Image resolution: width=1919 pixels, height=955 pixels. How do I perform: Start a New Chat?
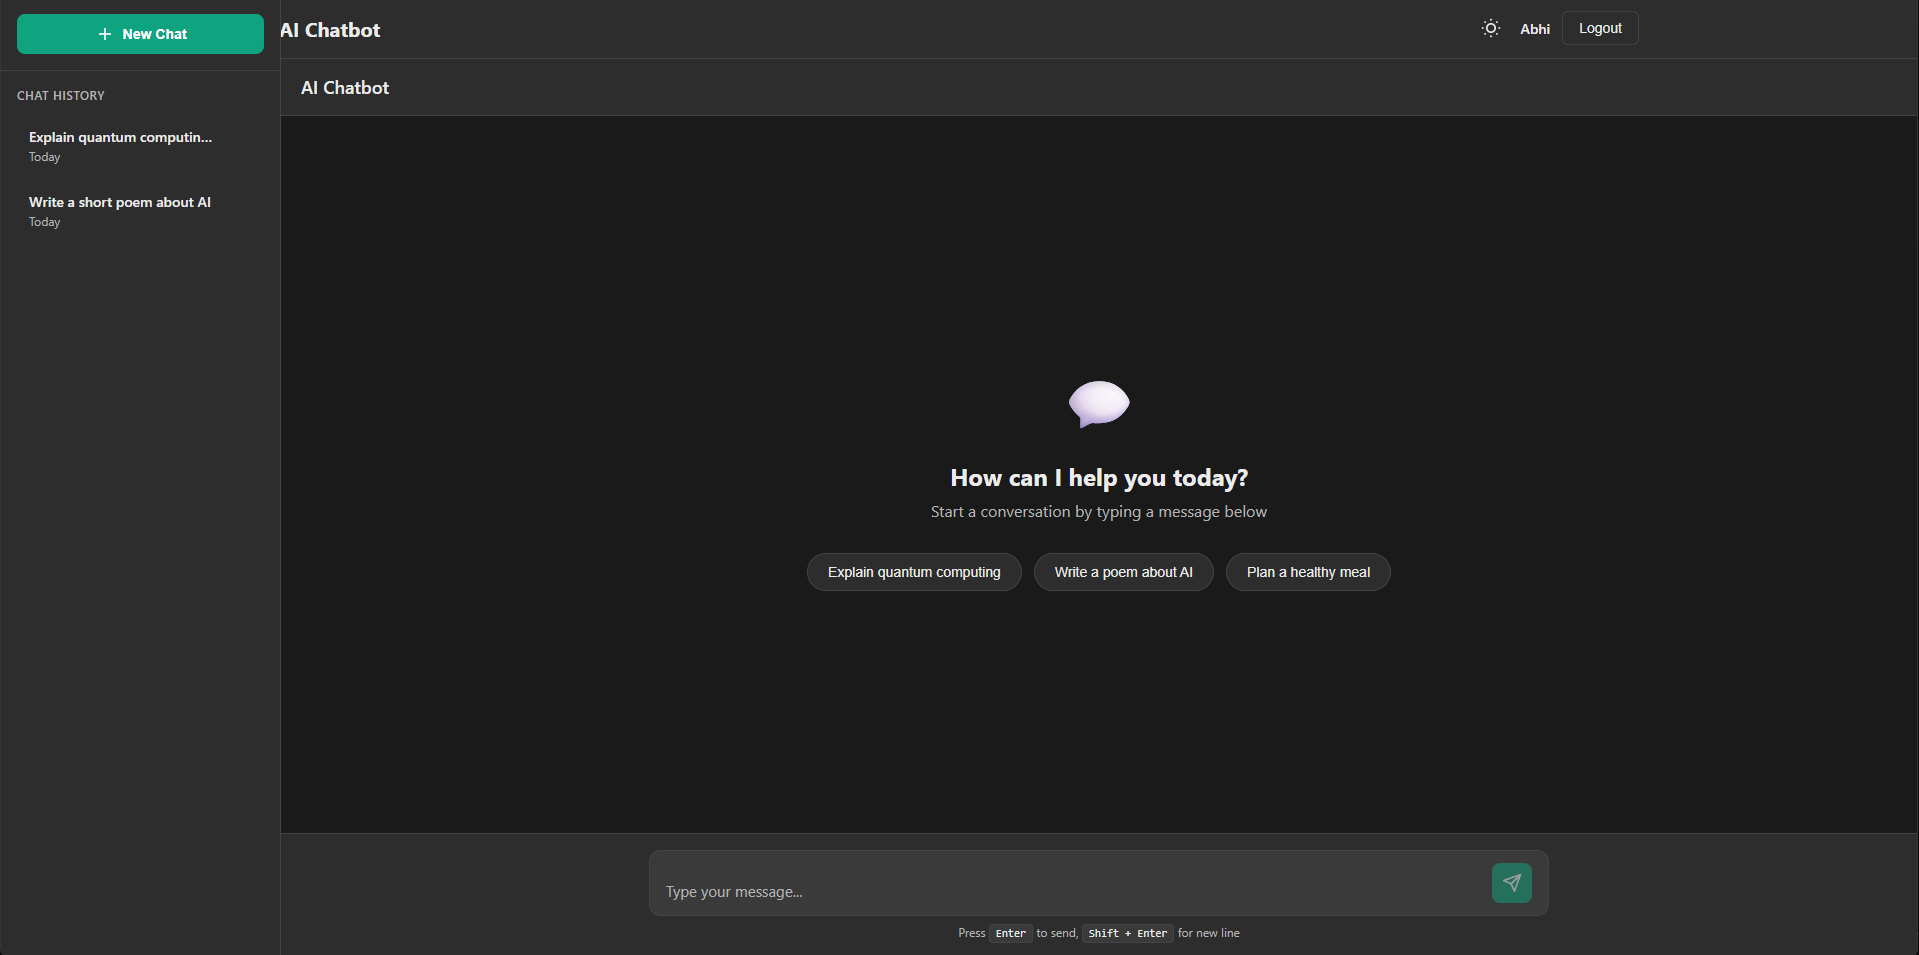(140, 34)
